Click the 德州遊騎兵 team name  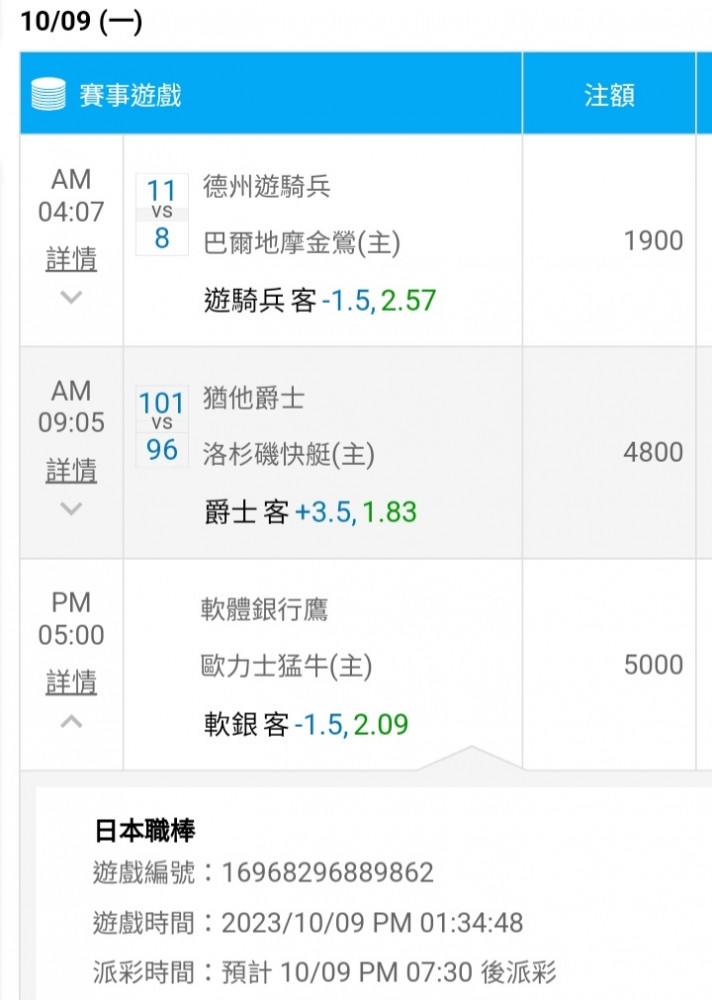point(267,187)
